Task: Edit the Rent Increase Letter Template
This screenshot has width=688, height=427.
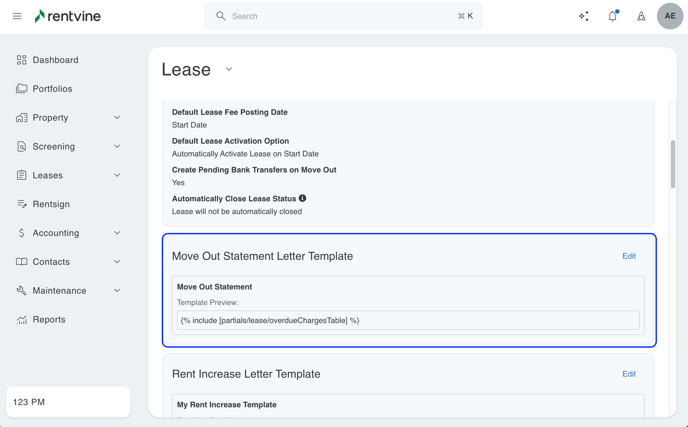Action: click(x=629, y=374)
